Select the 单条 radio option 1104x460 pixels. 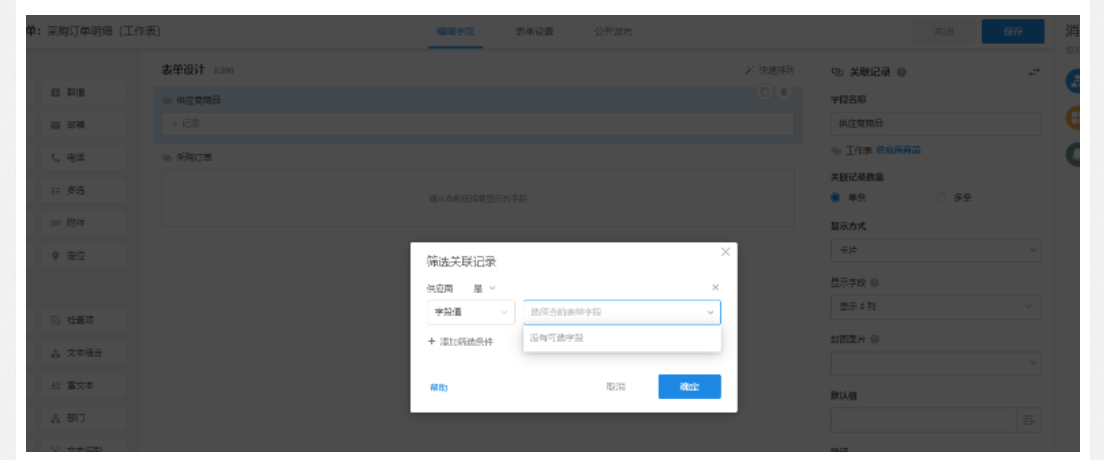click(x=836, y=197)
